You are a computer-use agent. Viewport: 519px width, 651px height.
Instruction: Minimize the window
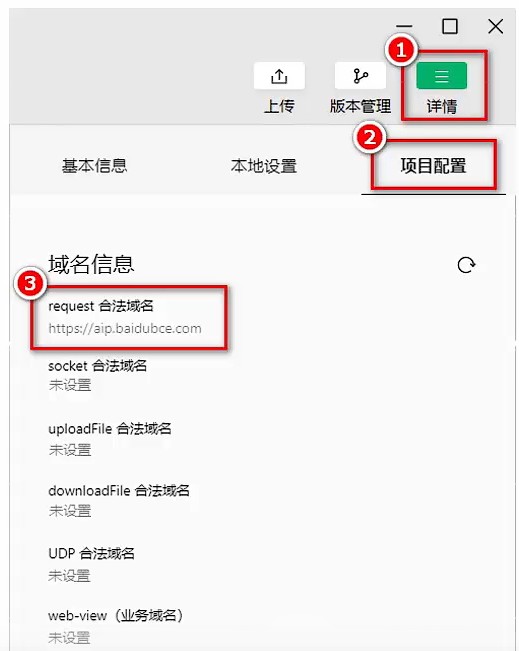[404, 27]
